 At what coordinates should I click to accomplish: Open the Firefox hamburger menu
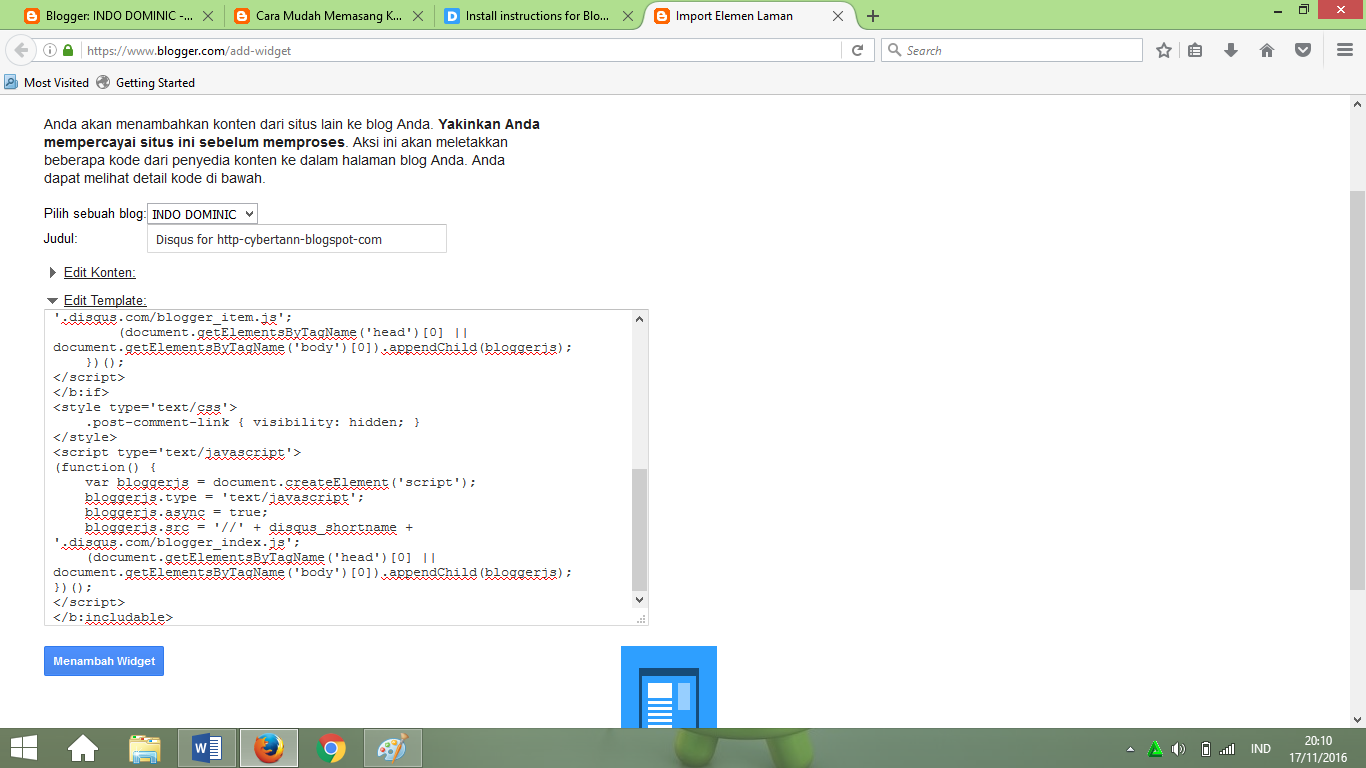click(1345, 50)
